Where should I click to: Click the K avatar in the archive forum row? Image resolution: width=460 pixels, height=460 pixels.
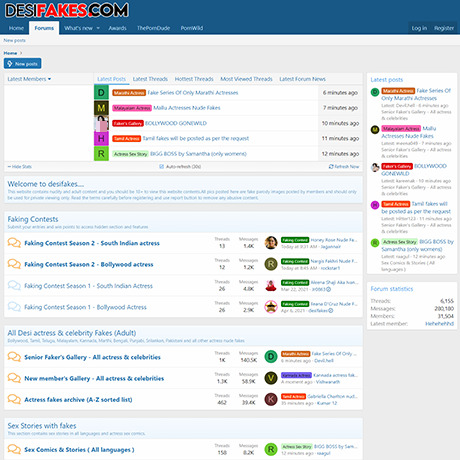271,399
